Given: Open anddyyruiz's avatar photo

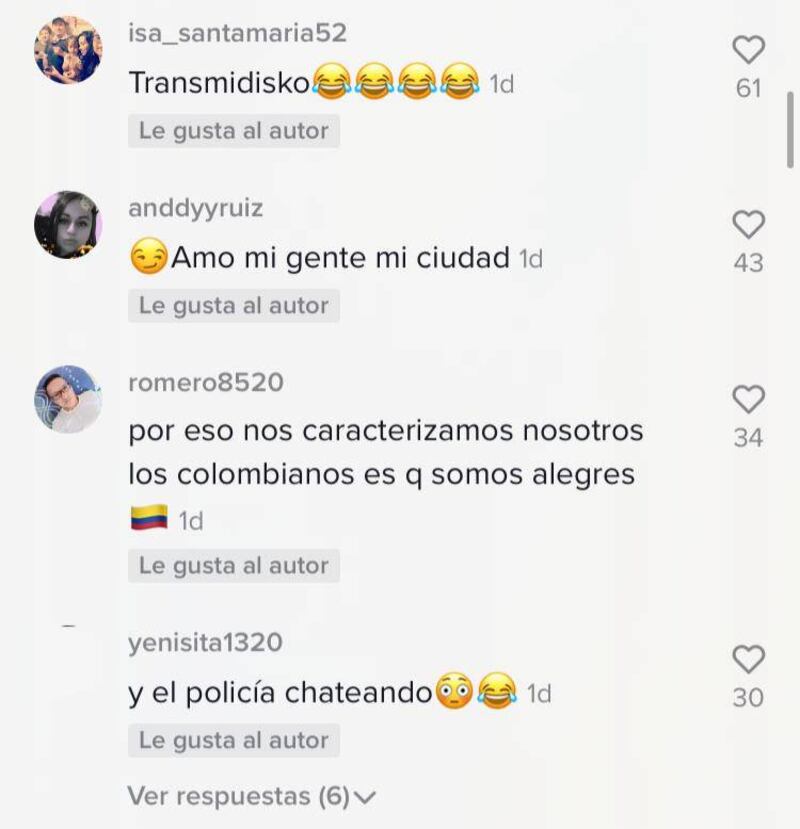Looking at the screenshot, I should click(68, 225).
